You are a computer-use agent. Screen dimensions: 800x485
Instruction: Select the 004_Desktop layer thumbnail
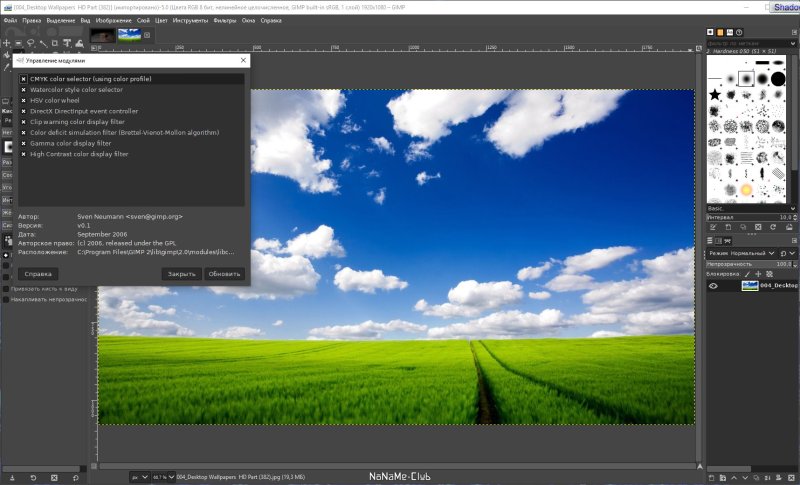[x=749, y=286]
